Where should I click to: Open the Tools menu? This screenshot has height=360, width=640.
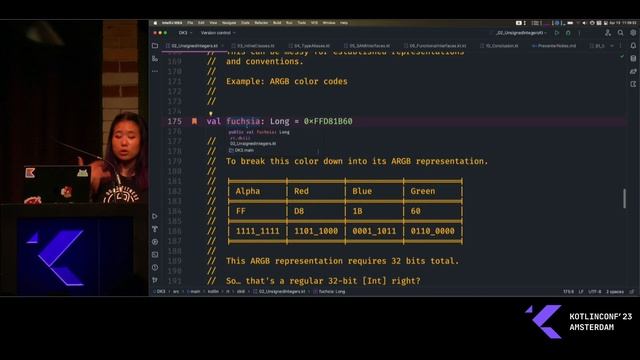[302, 23]
